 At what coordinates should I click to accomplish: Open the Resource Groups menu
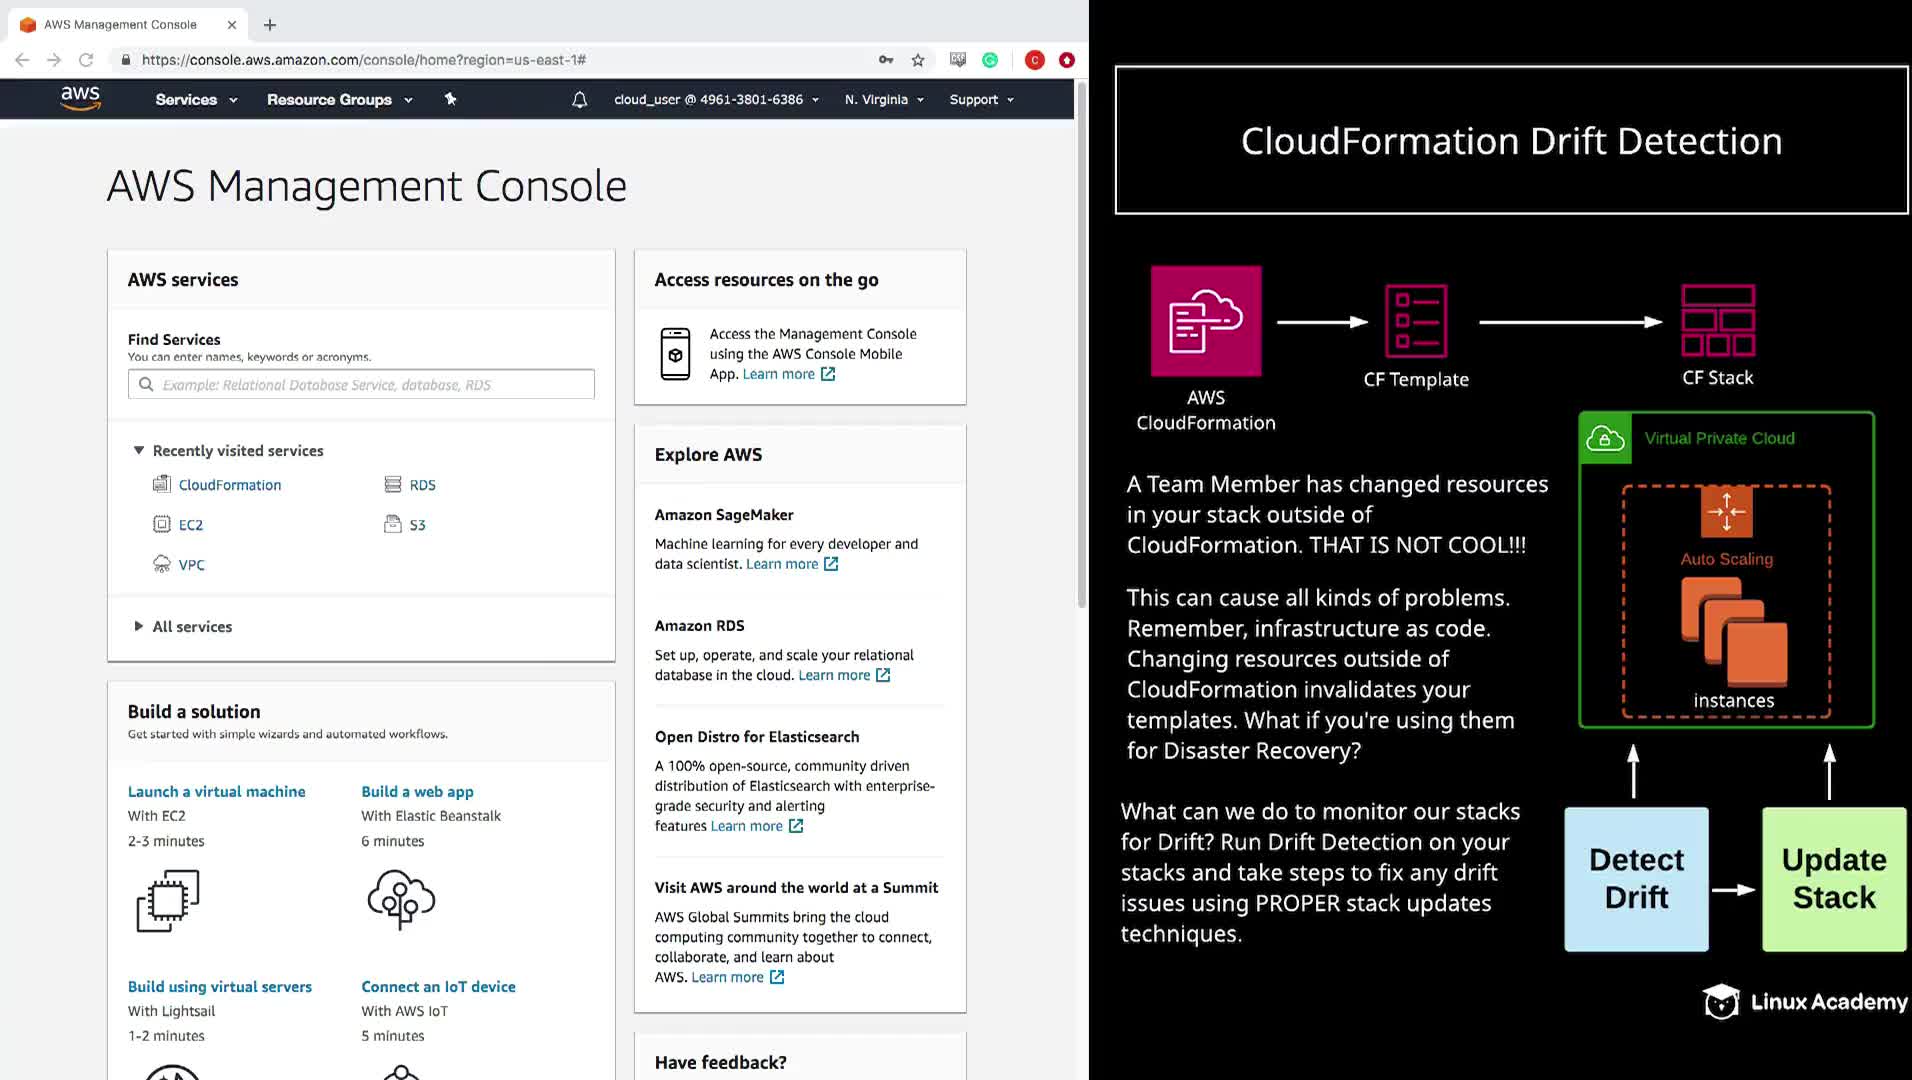point(339,100)
